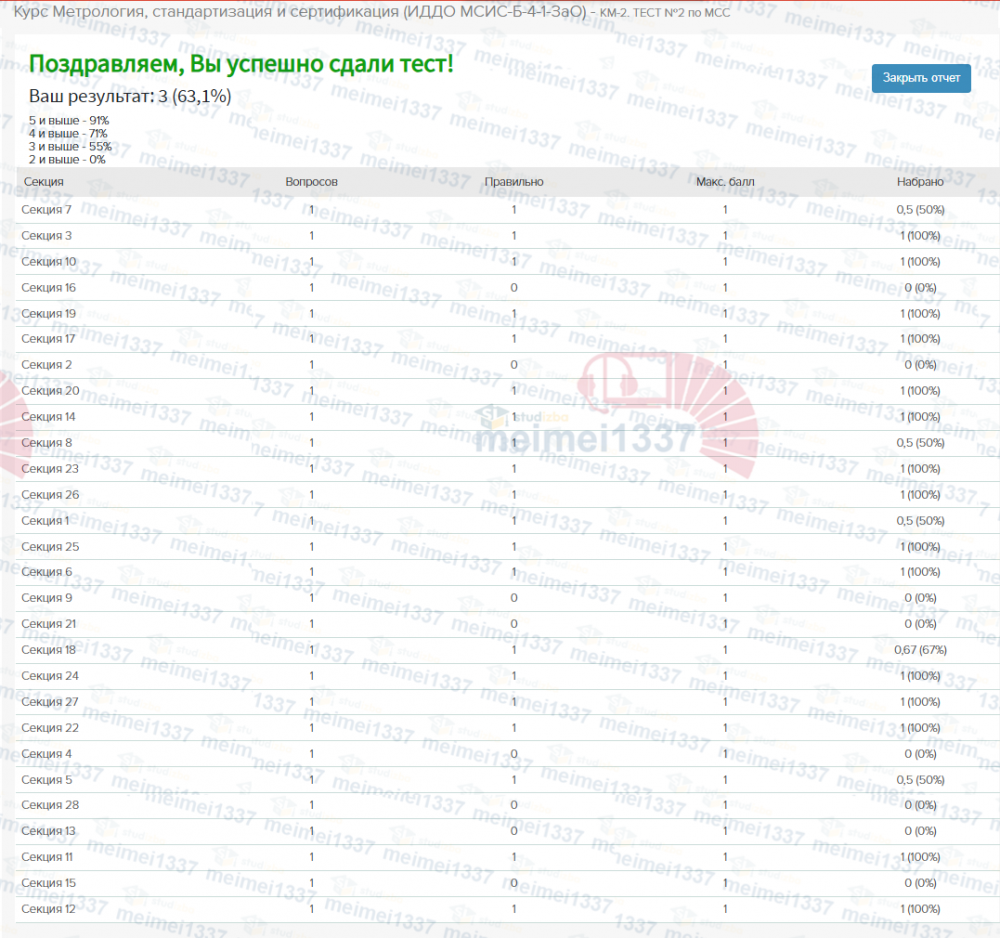Select the Секция 16 row

click(508, 288)
